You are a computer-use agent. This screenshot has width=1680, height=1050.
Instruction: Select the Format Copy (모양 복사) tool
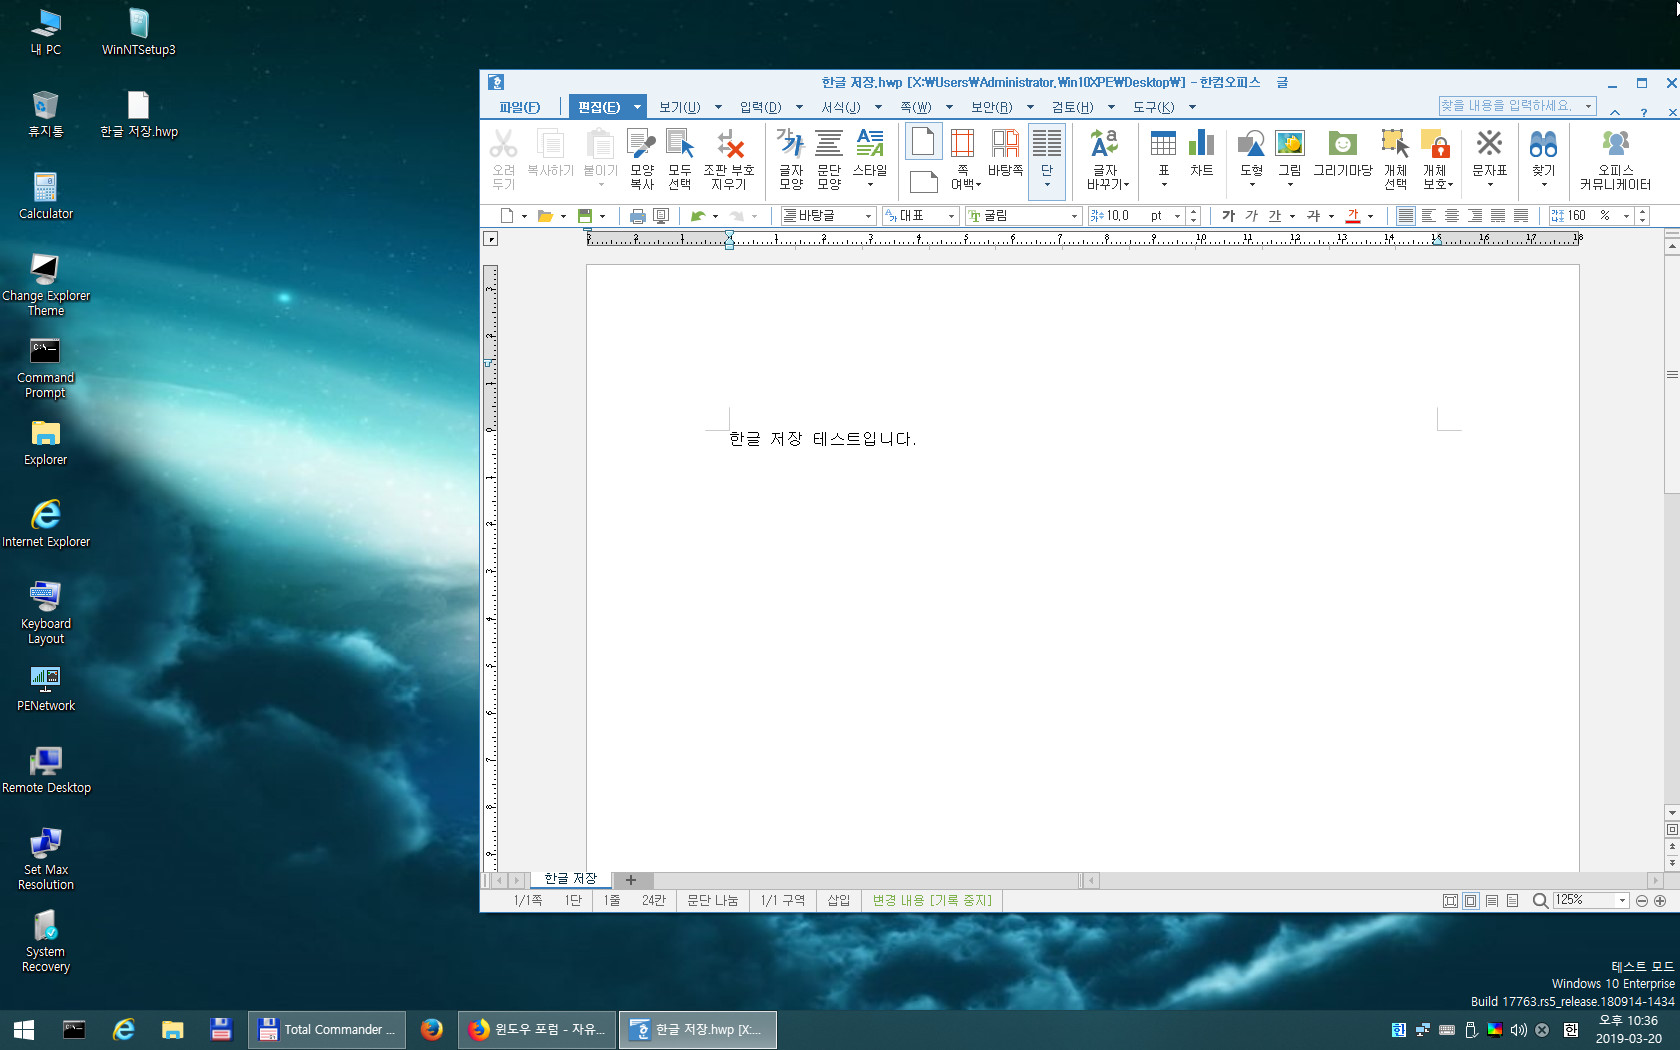point(641,158)
